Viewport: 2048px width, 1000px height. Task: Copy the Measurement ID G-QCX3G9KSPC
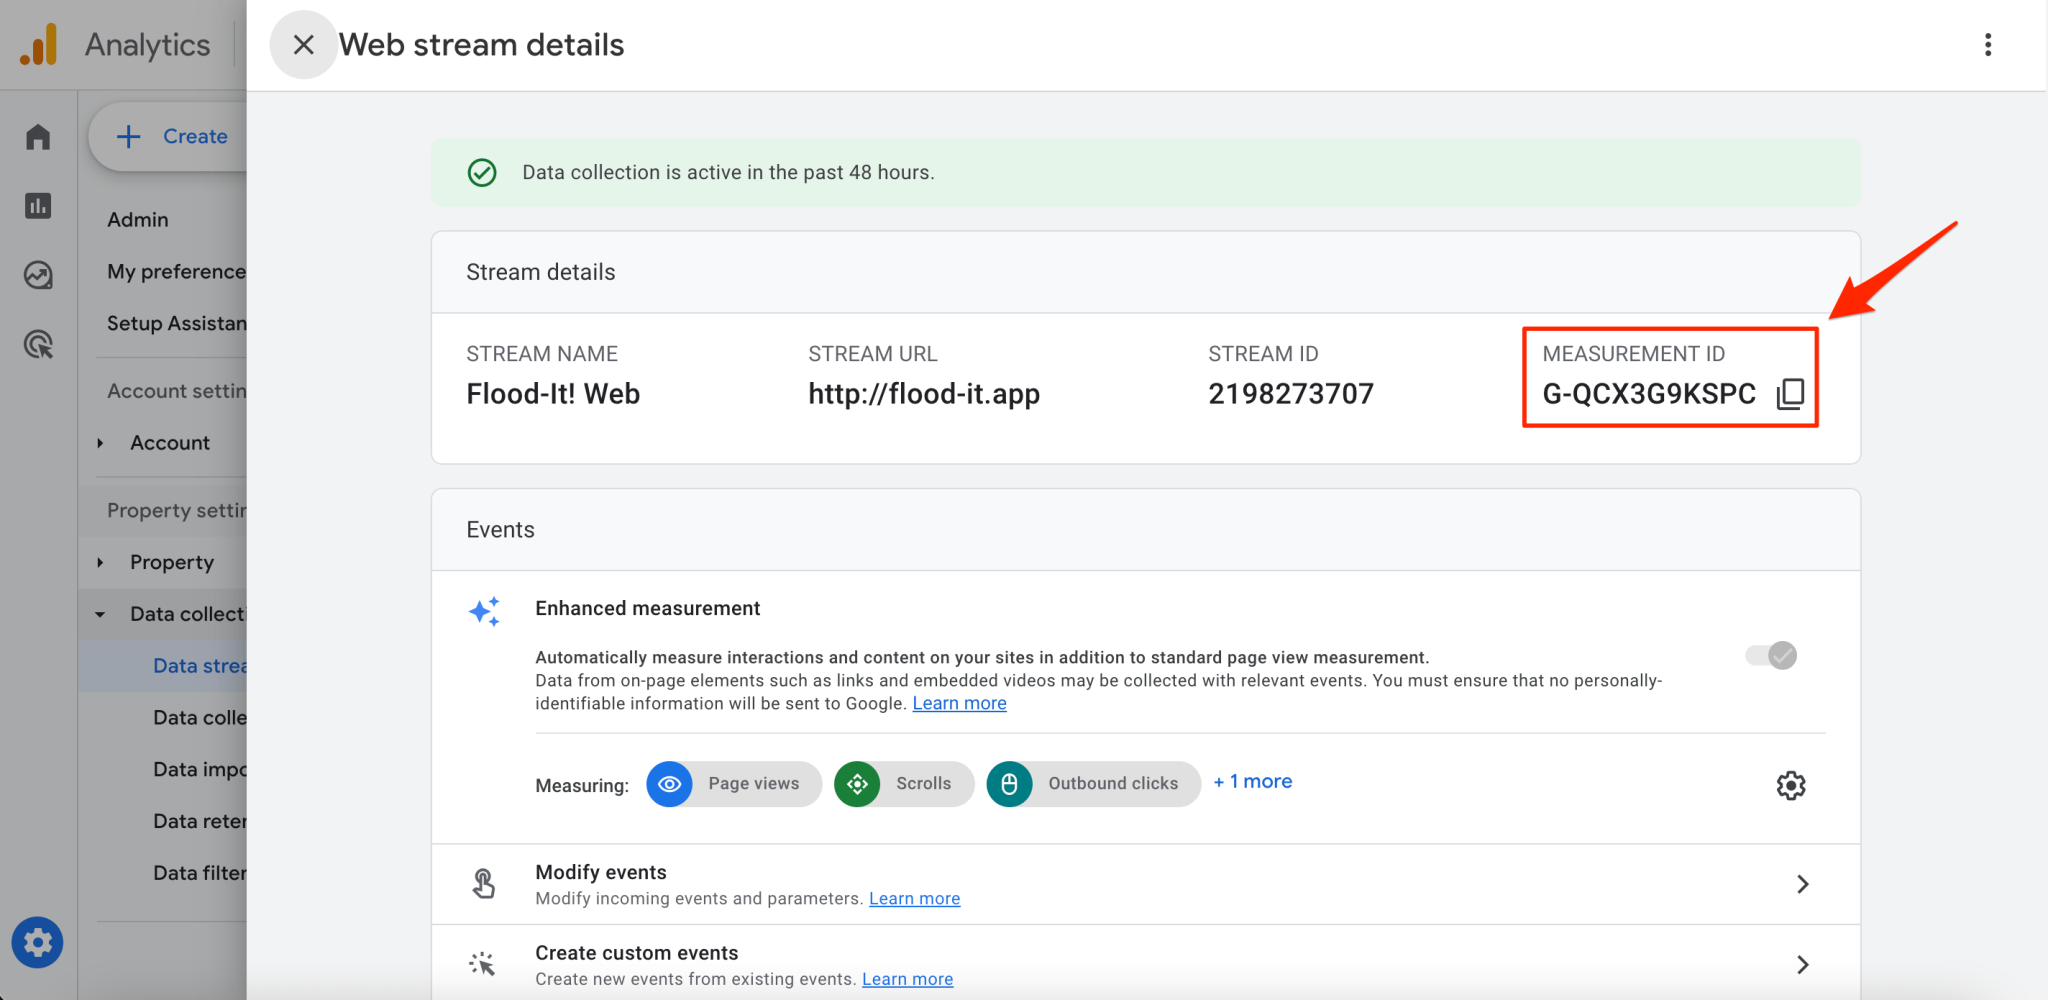tap(1790, 393)
